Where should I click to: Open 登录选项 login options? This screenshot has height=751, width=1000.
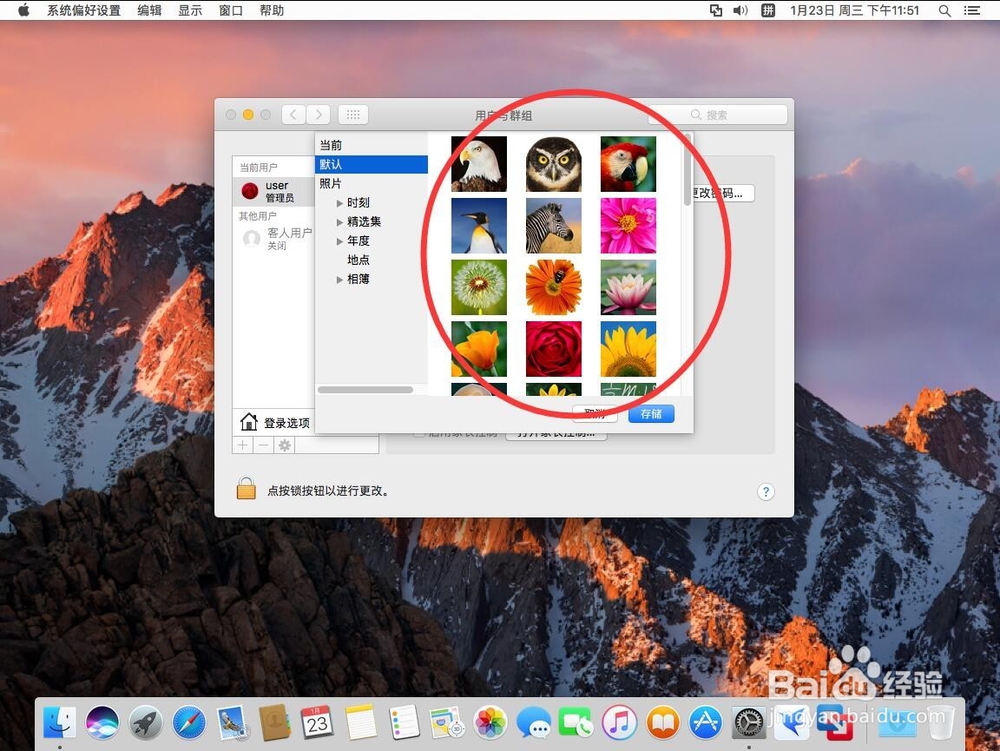coord(275,422)
